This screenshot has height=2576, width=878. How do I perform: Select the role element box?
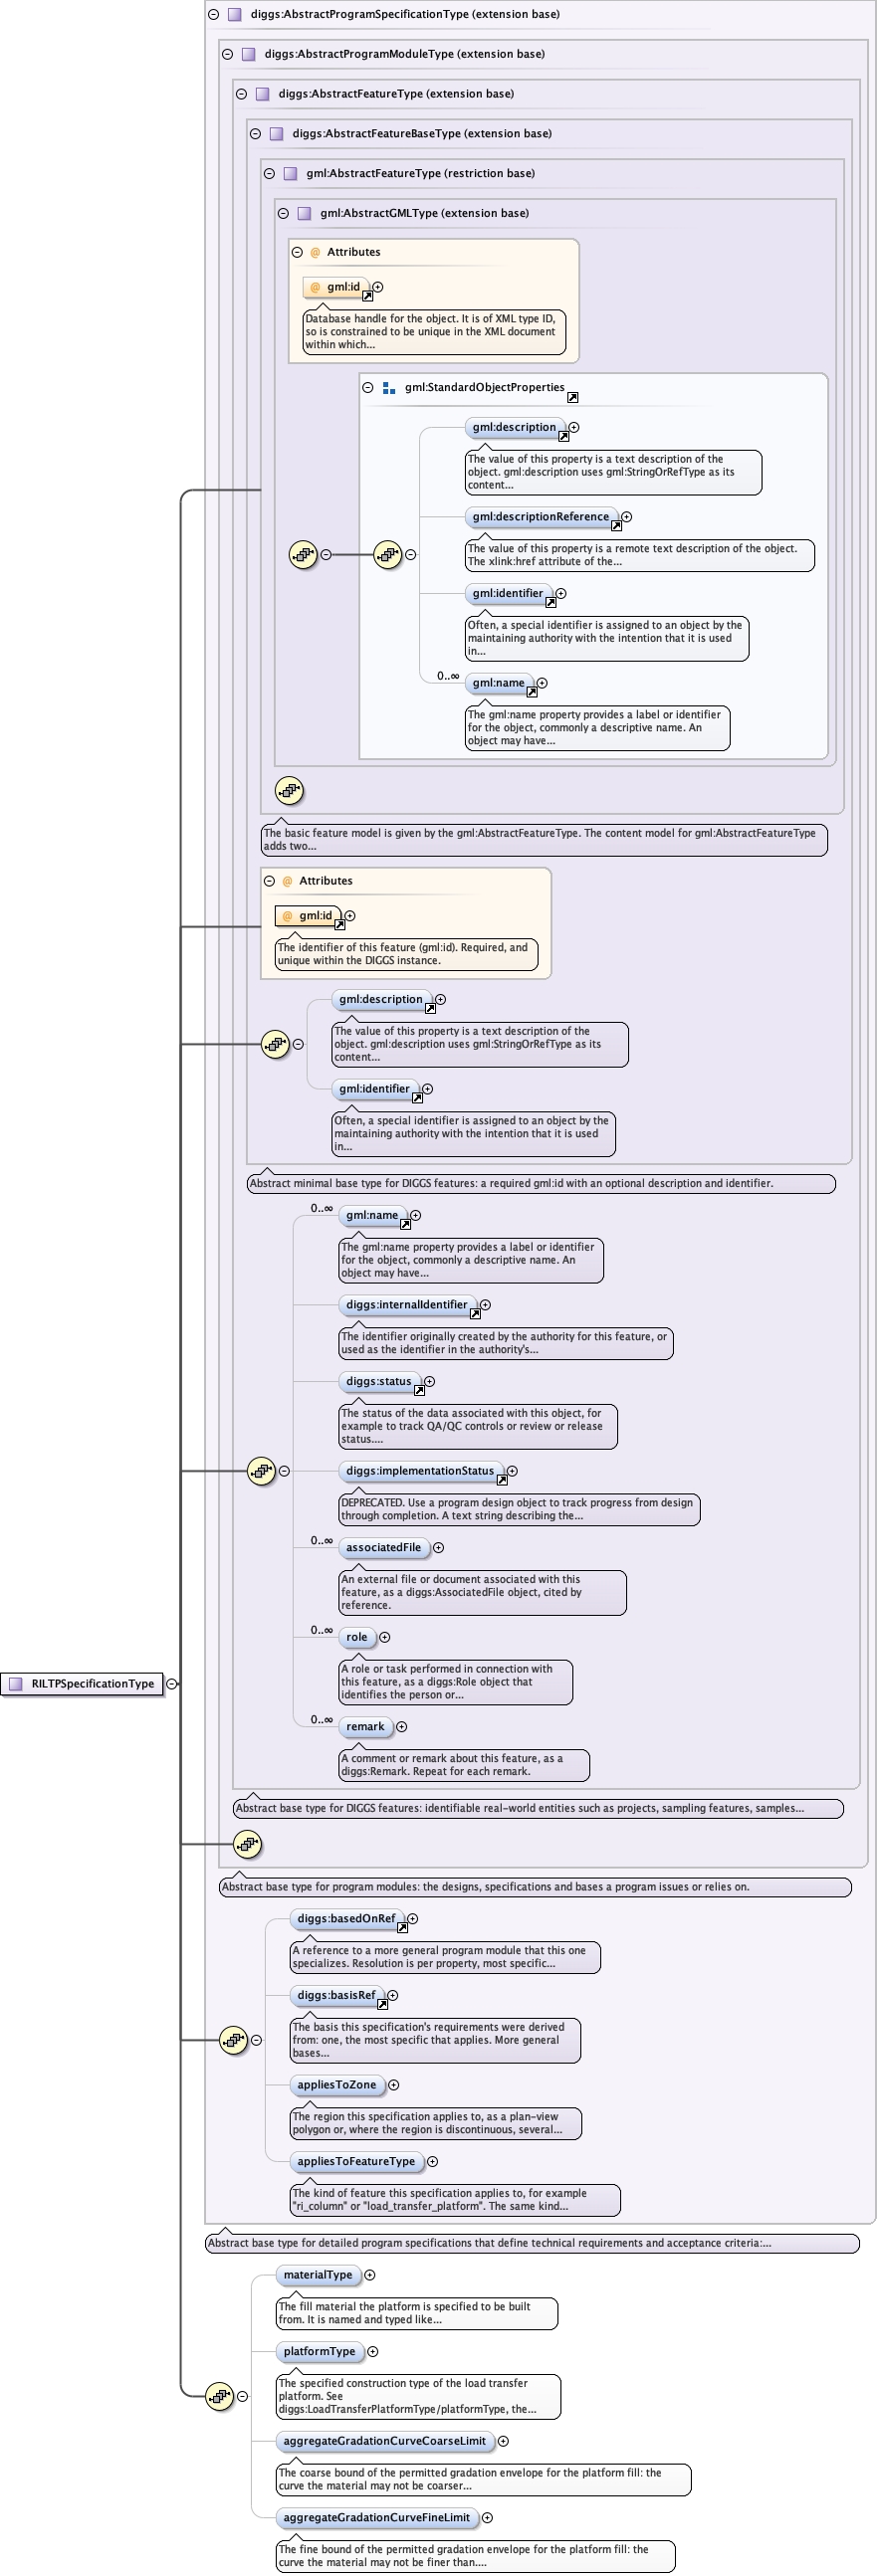click(x=357, y=1637)
